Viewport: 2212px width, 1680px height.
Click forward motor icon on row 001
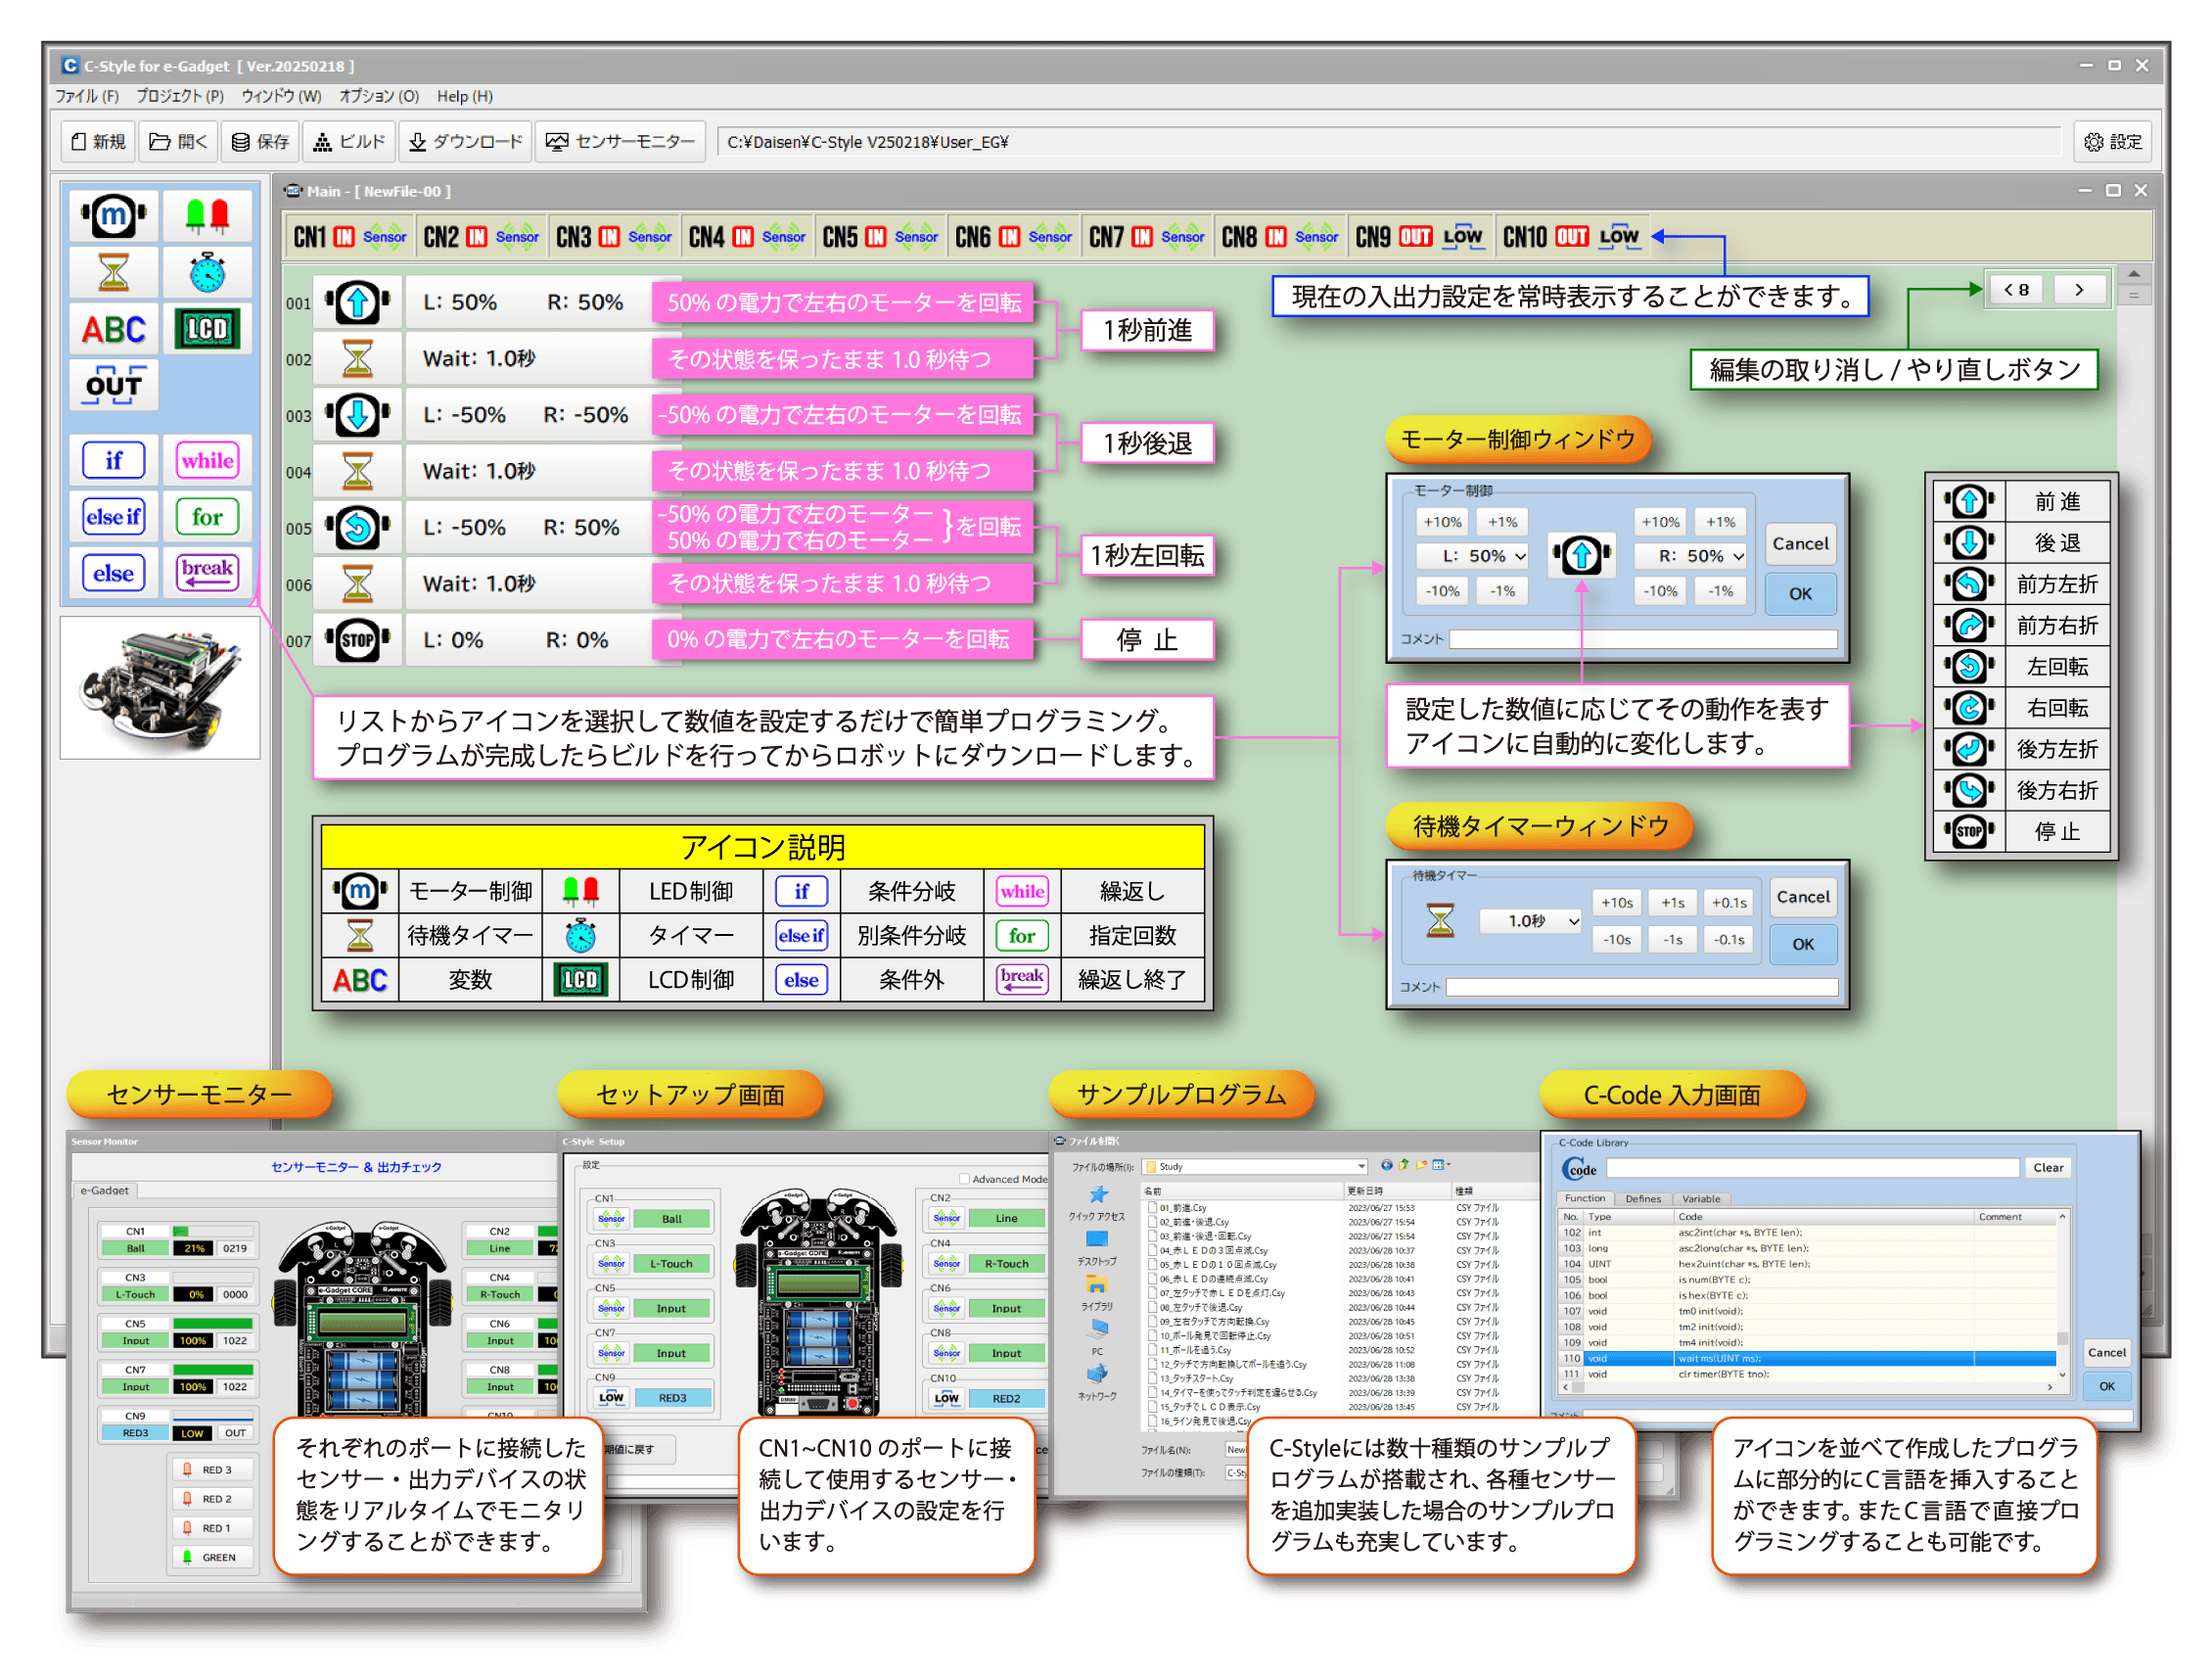click(x=357, y=302)
